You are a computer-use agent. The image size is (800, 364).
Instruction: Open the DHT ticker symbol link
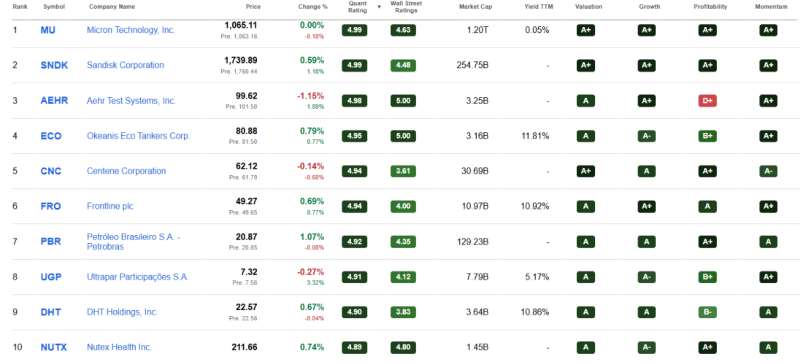click(51, 312)
